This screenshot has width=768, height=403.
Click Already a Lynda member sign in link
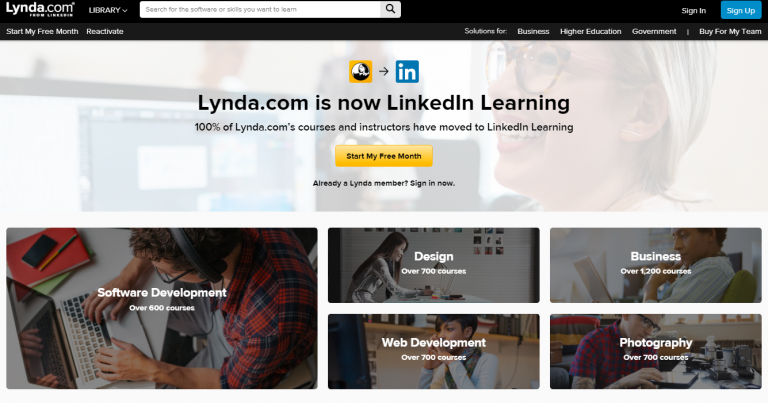(x=384, y=183)
